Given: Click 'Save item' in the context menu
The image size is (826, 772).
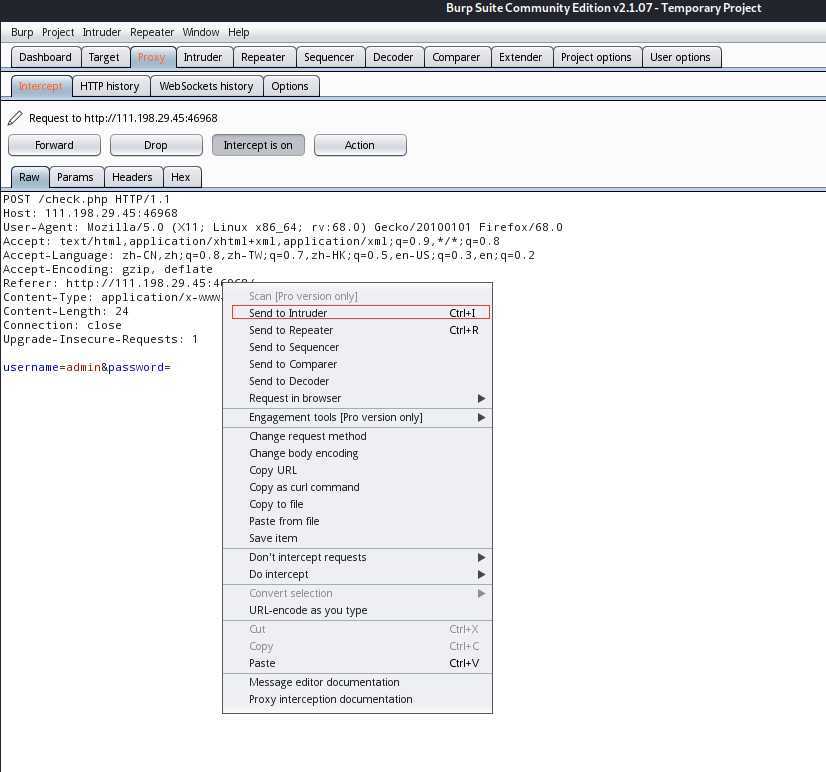Looking at the screenshot, I should [358, 538].
